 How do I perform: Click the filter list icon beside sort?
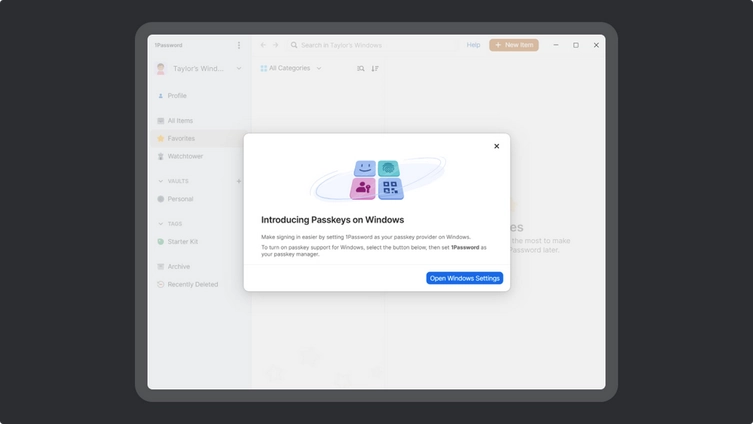361,69
